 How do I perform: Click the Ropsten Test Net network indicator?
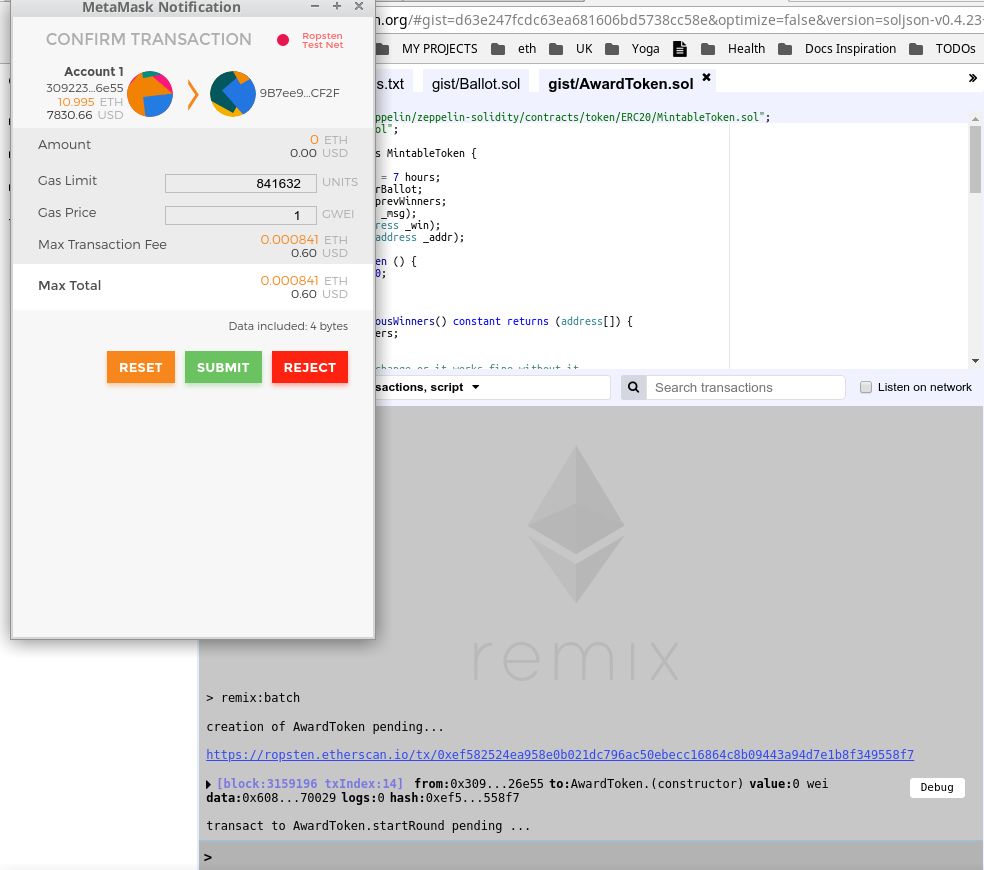point(311,40)
